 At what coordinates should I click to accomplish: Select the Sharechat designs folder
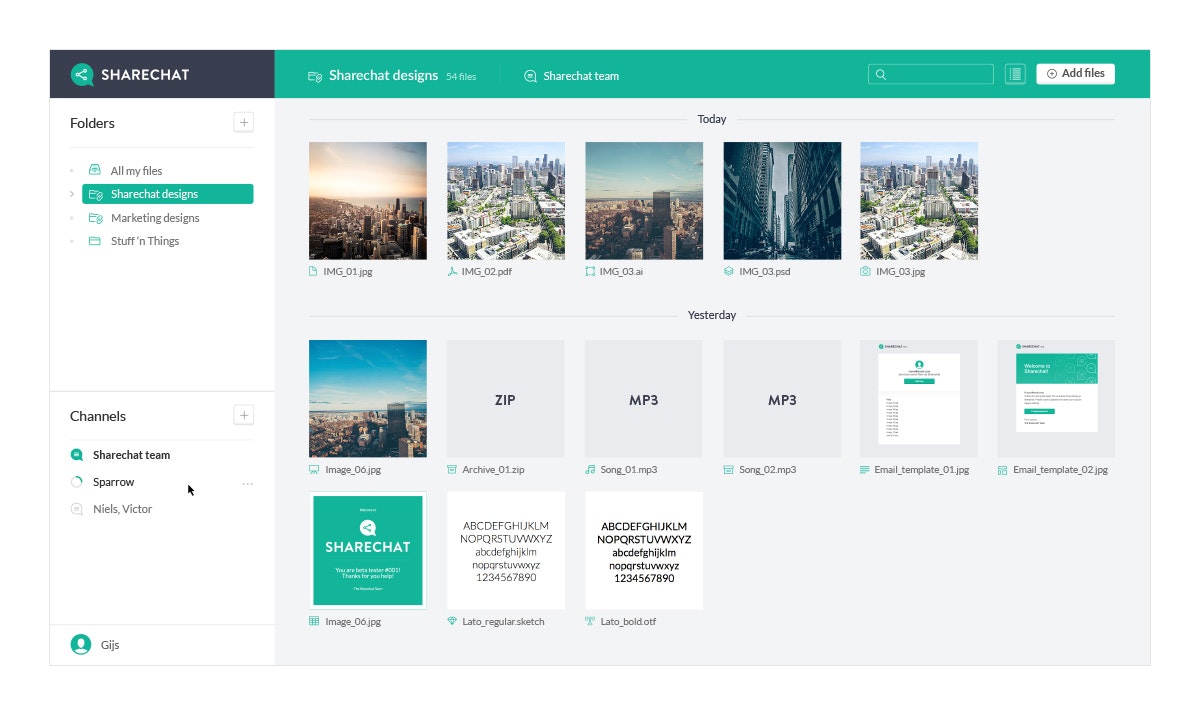[x=168, y=194]
